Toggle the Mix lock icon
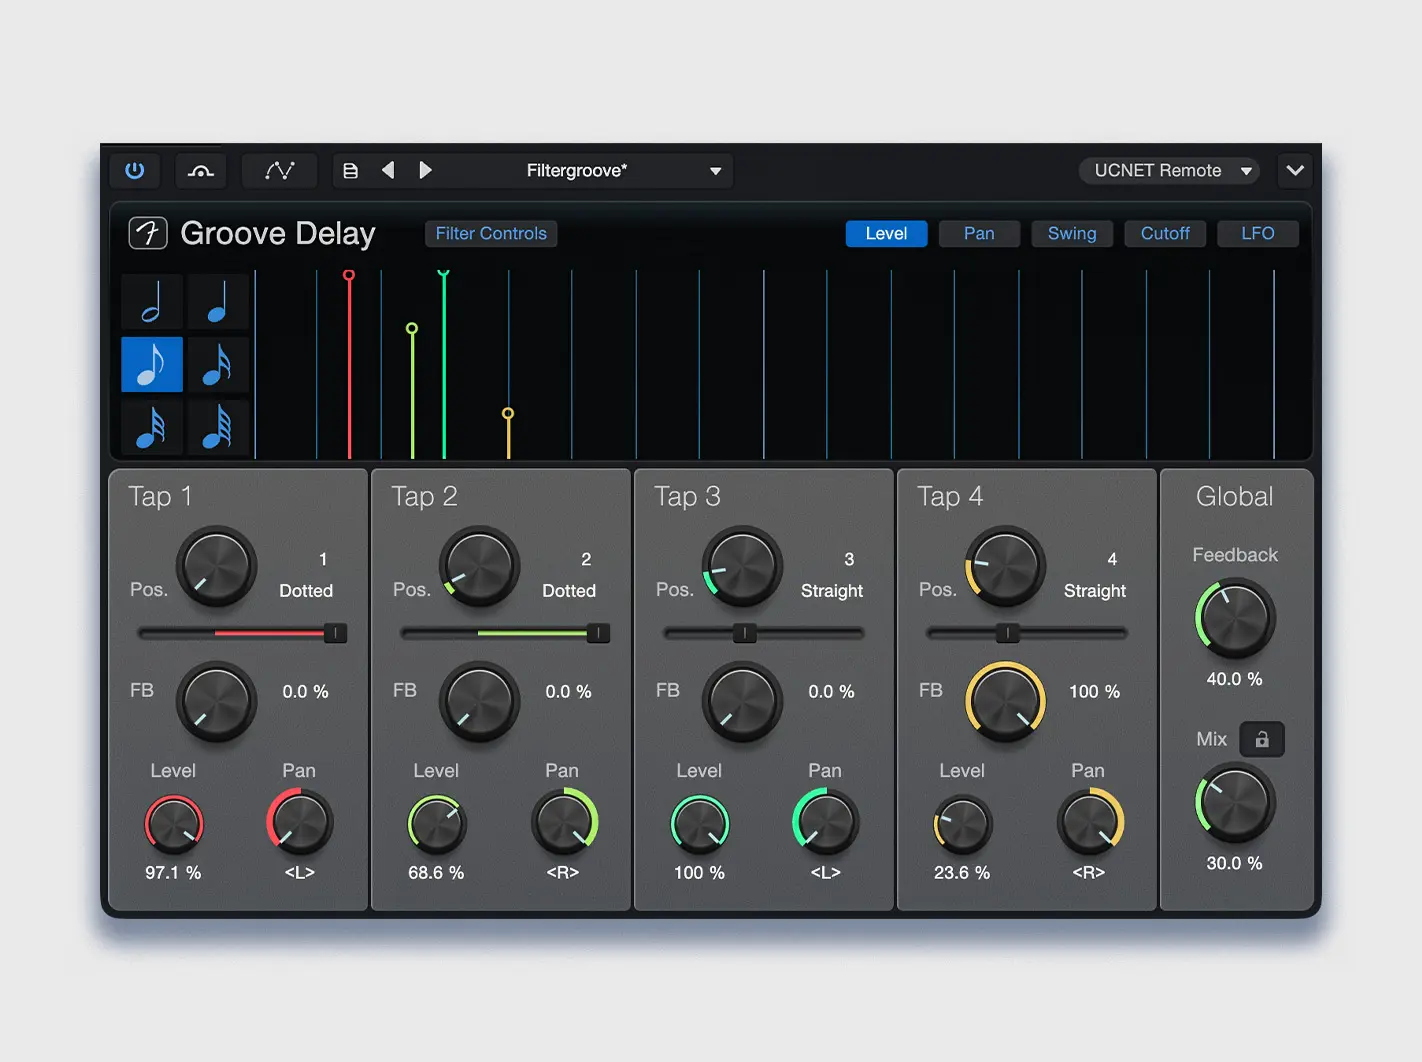This screenshot has height=1062, width=1422. [1262, 739]
